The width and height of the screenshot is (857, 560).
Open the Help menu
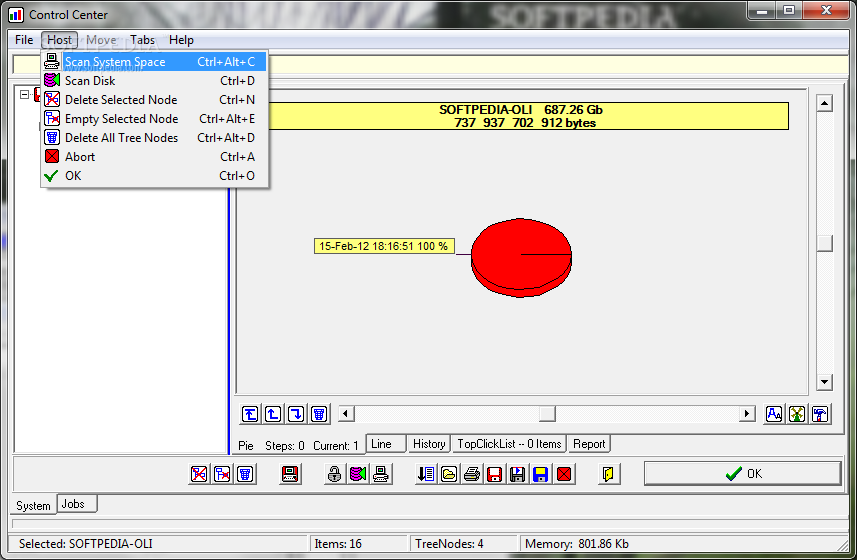pos(181,40)
